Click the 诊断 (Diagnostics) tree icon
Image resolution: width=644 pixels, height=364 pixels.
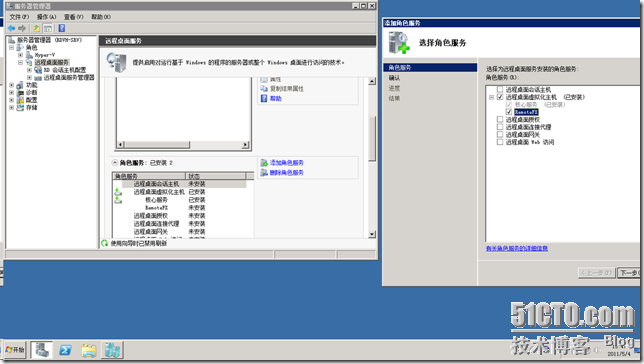tap(21, 92)
